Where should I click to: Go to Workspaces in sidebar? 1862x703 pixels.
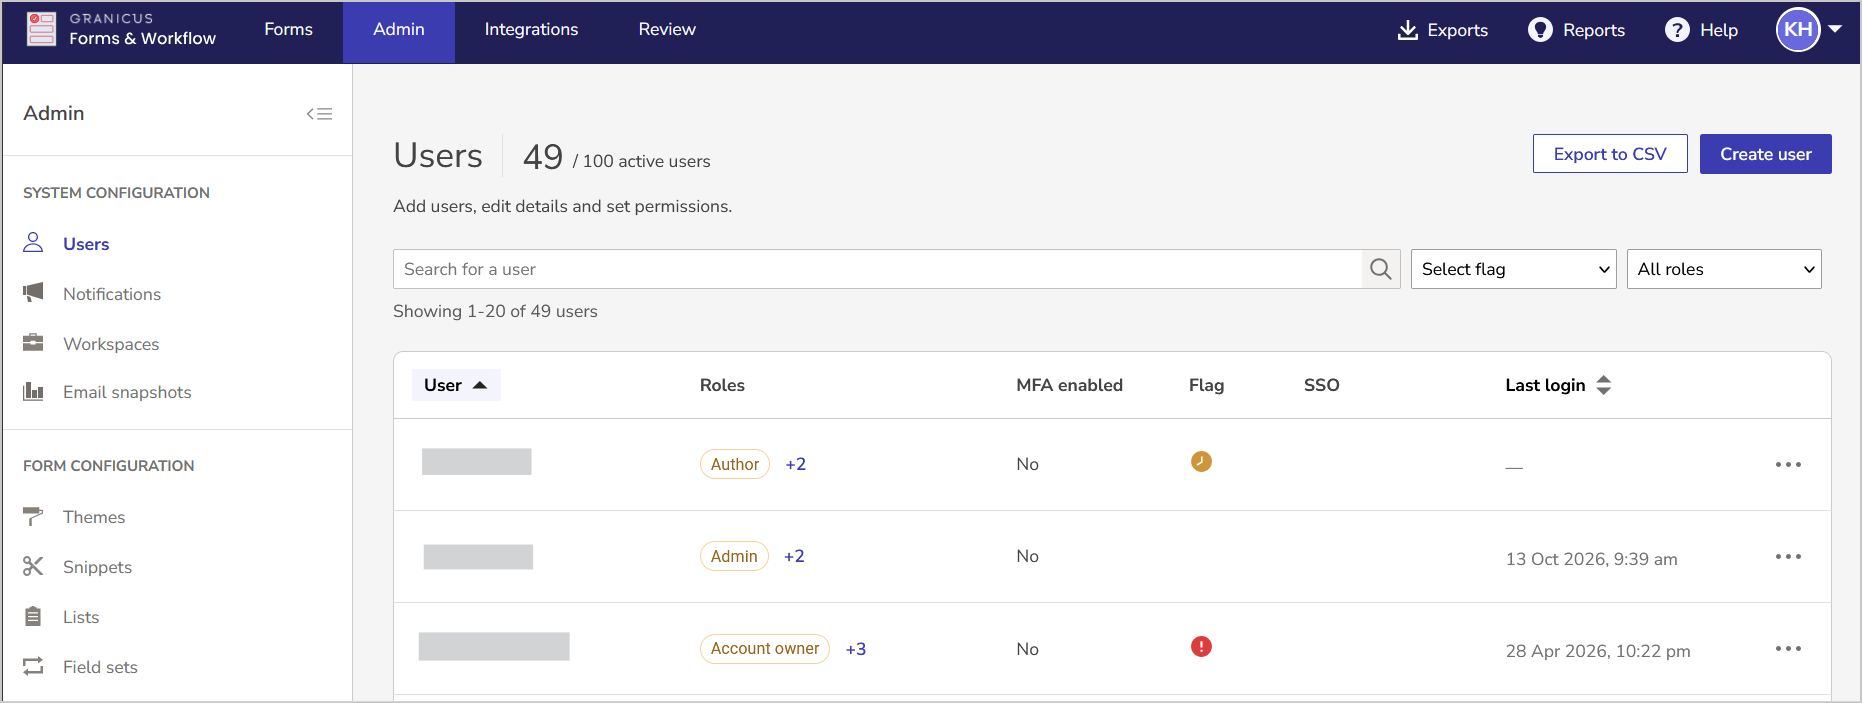(111, 344)
